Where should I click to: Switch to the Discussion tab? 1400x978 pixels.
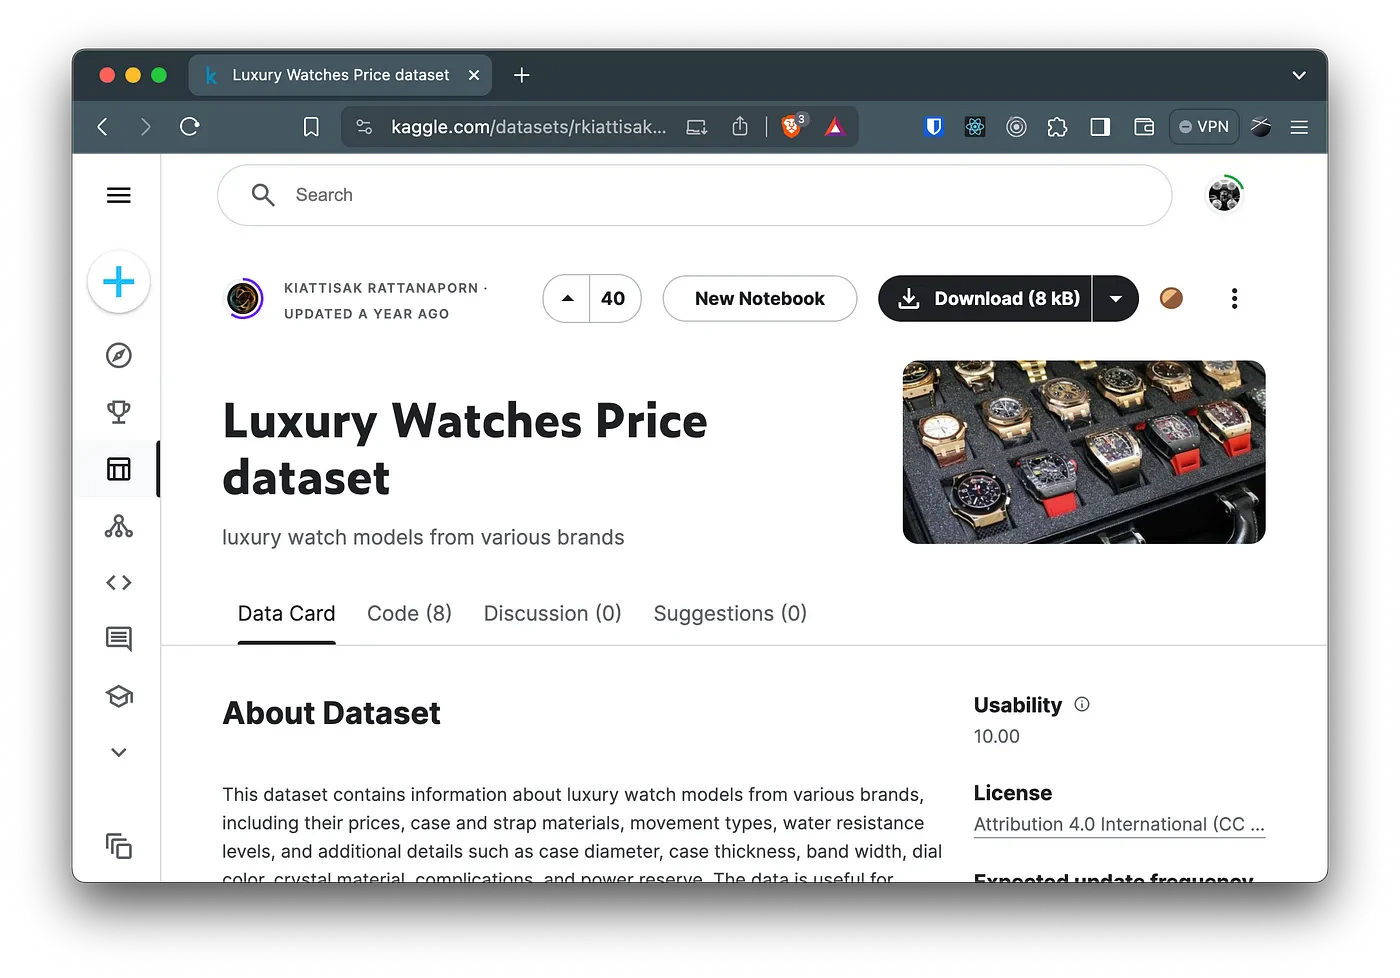[552, 613]
